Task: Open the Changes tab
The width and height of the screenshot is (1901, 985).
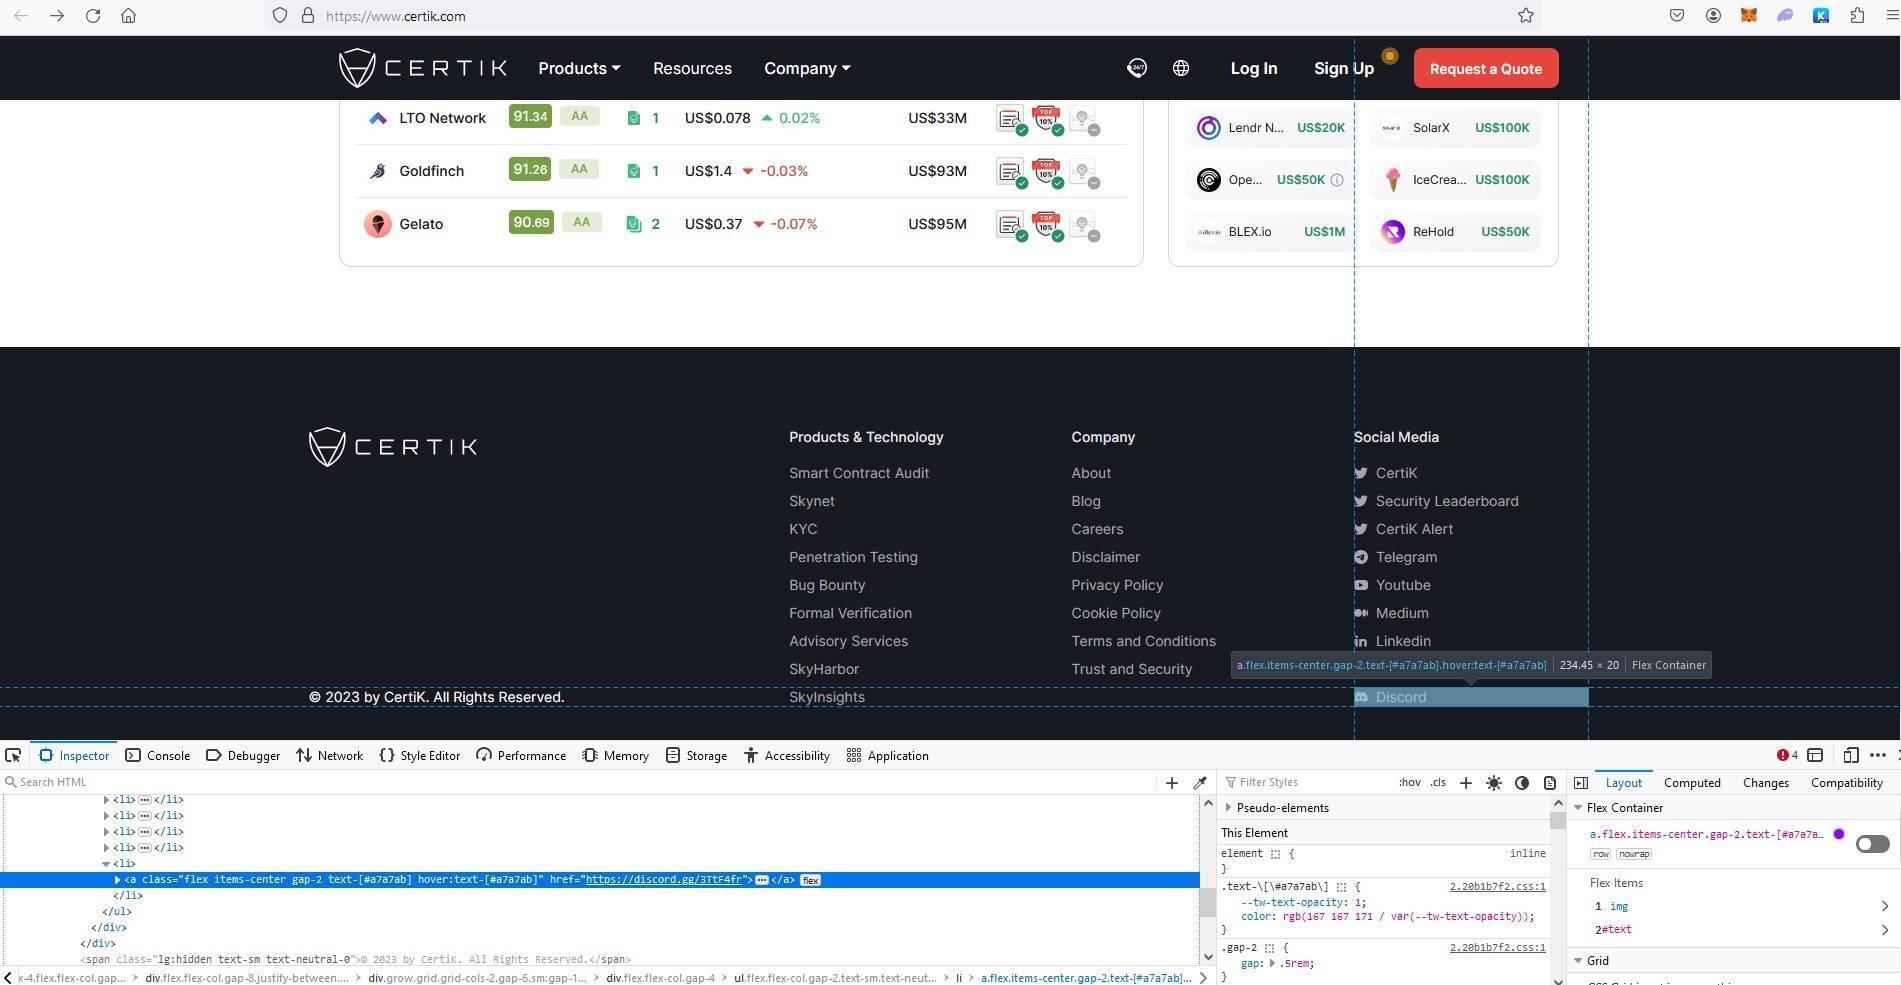Action: tap(1765, 783)
